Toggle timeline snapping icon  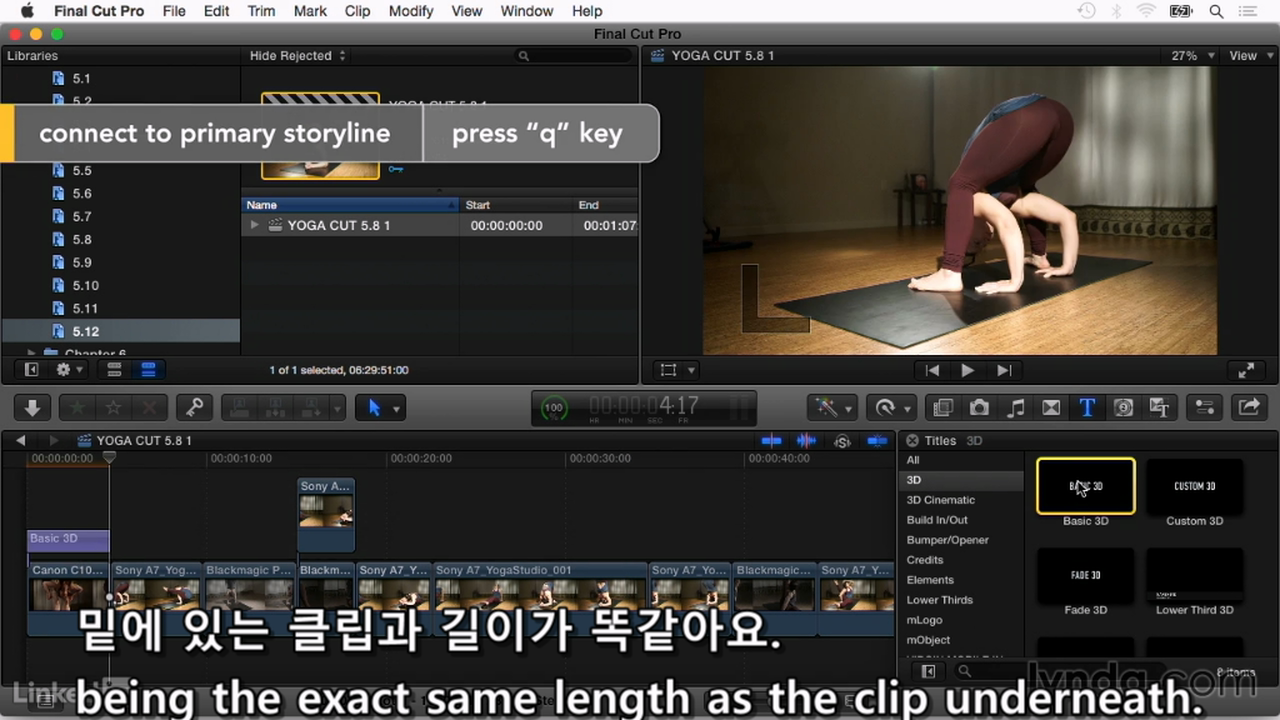[x=877, y=440]
